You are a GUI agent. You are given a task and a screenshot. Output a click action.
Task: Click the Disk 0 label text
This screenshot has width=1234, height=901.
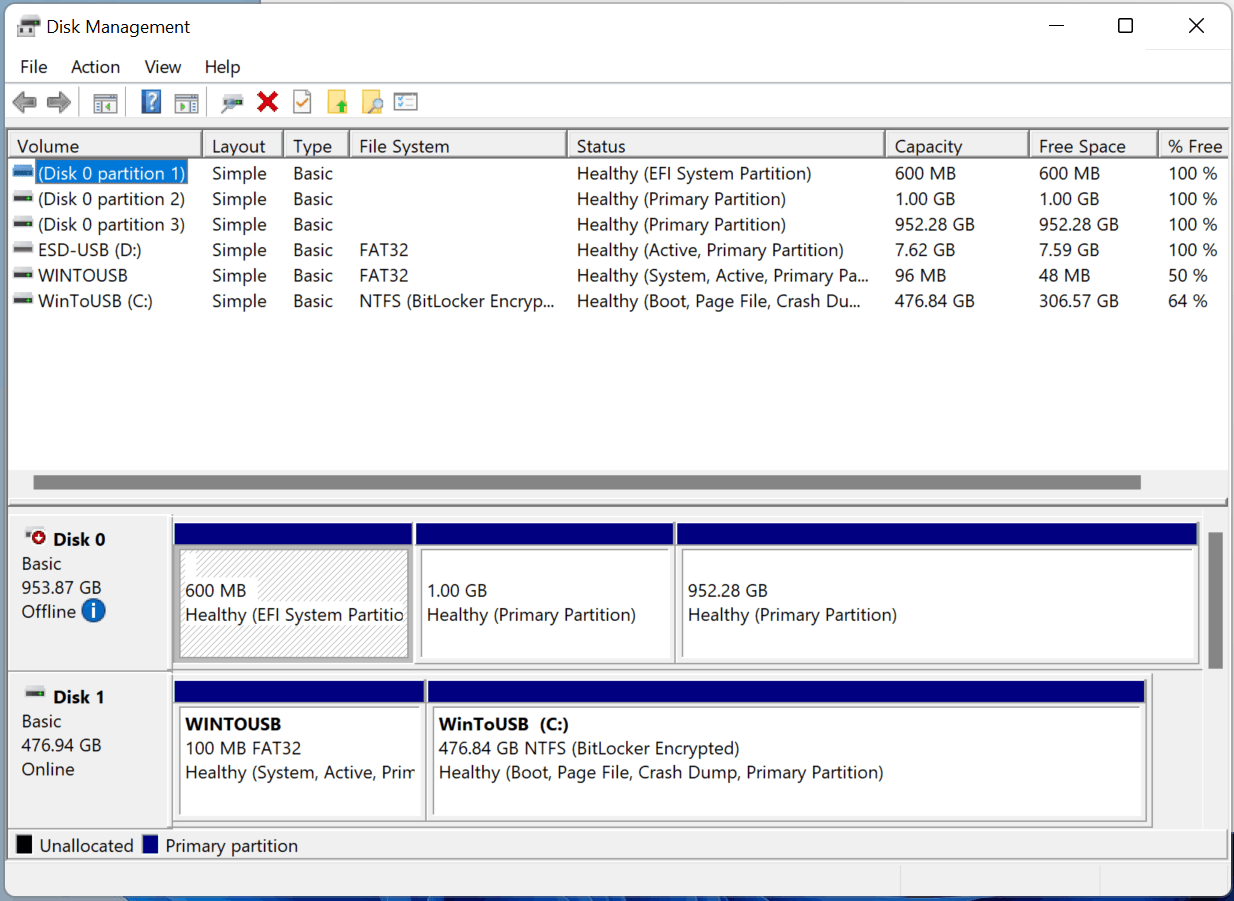click(79, 539)
